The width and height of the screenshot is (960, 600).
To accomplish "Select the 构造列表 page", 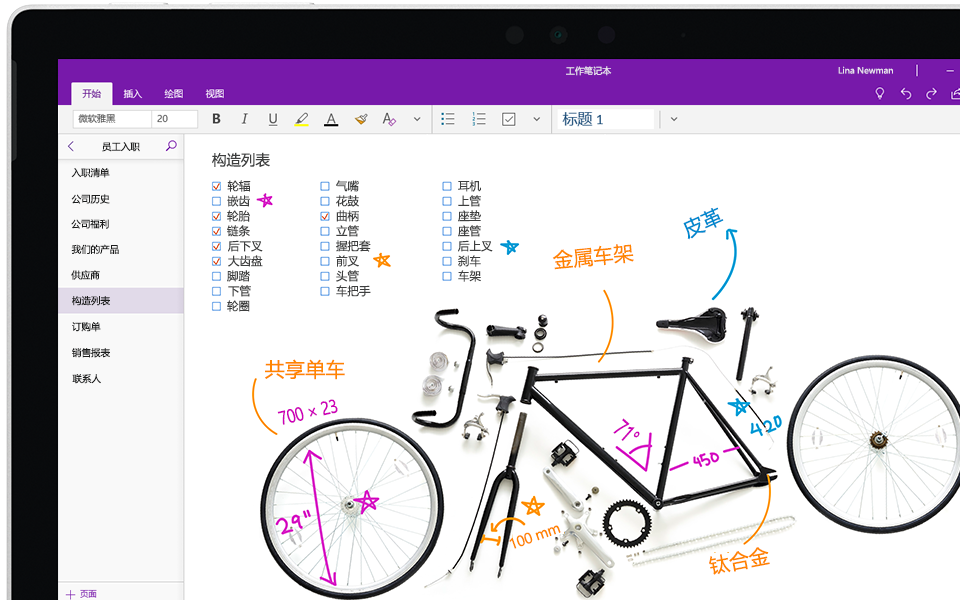I will click(121, 301).
